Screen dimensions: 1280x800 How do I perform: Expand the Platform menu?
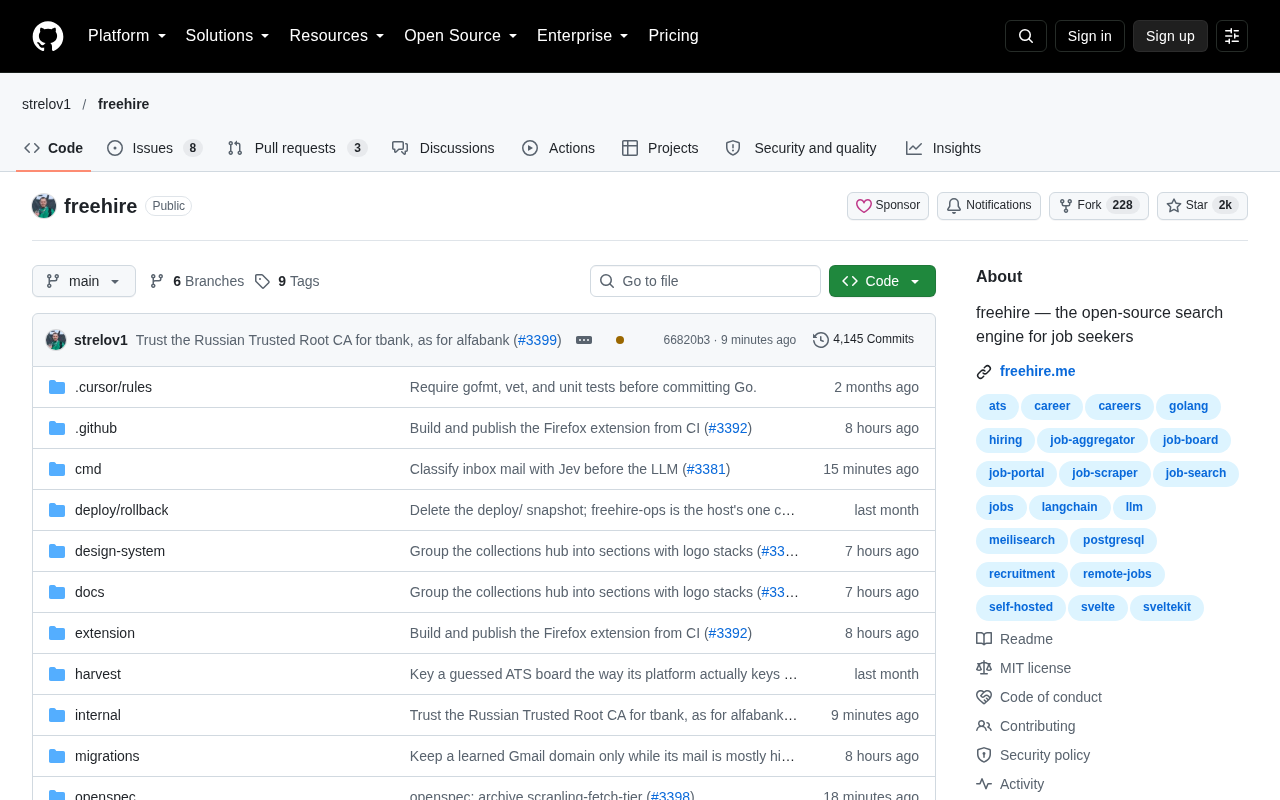point(127,36)
